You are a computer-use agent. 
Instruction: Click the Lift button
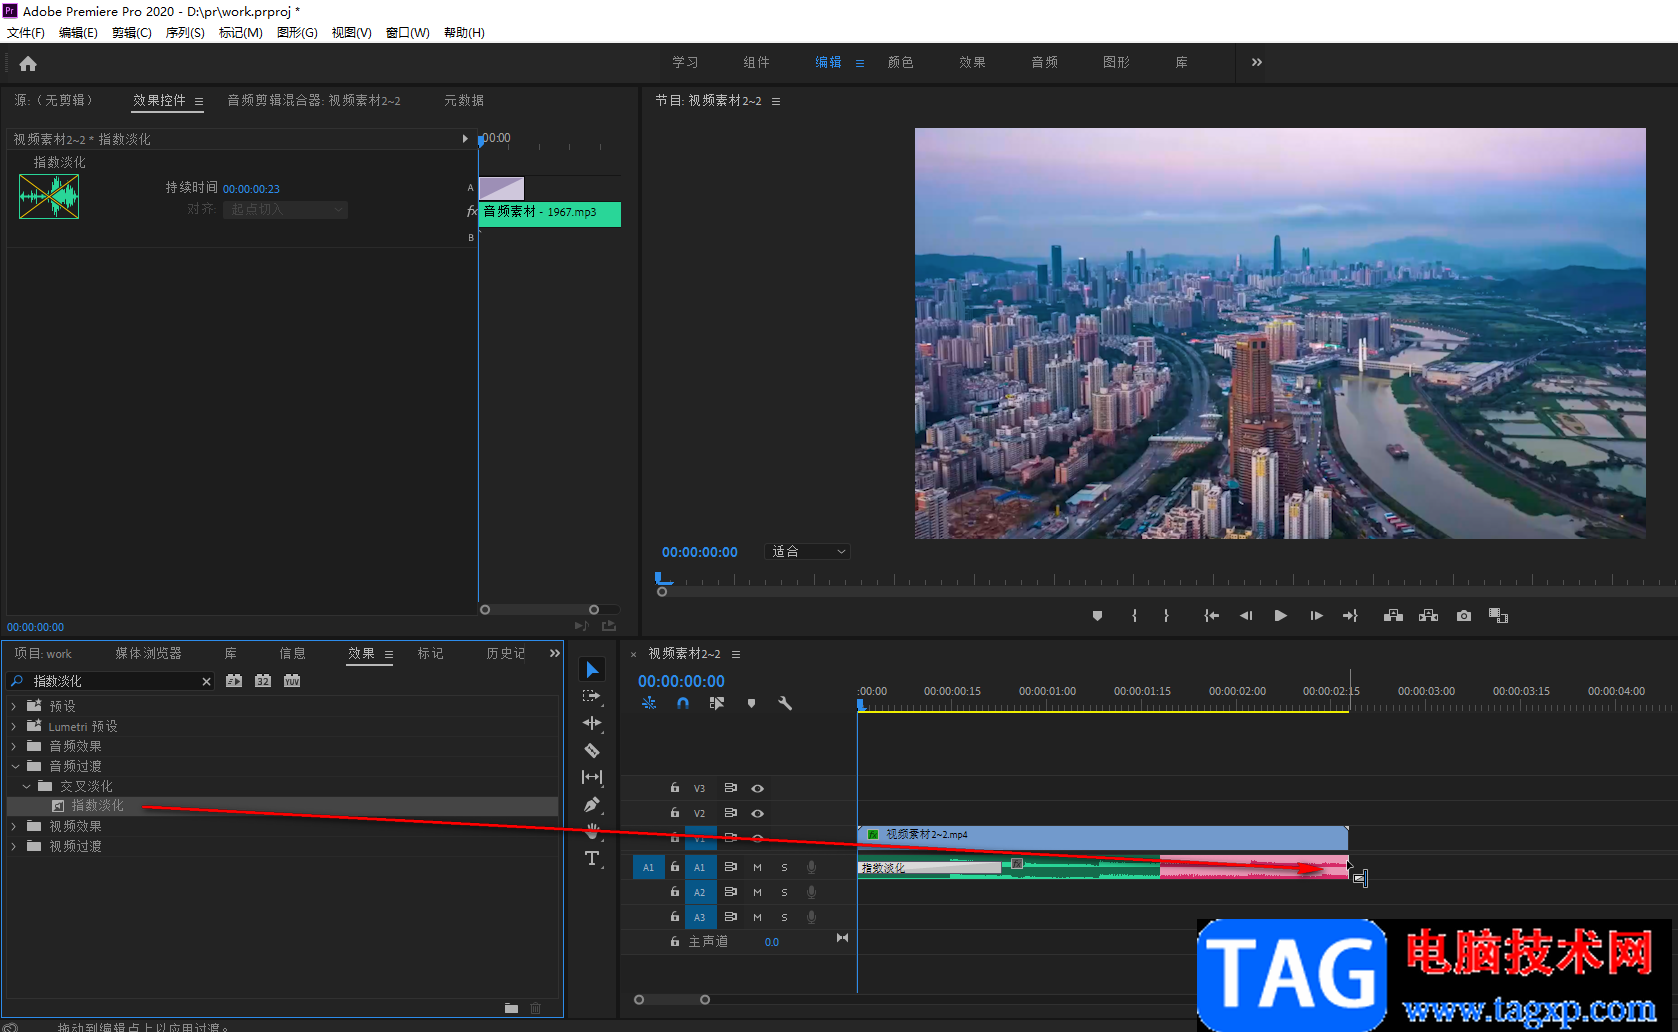coord(1393,616)
